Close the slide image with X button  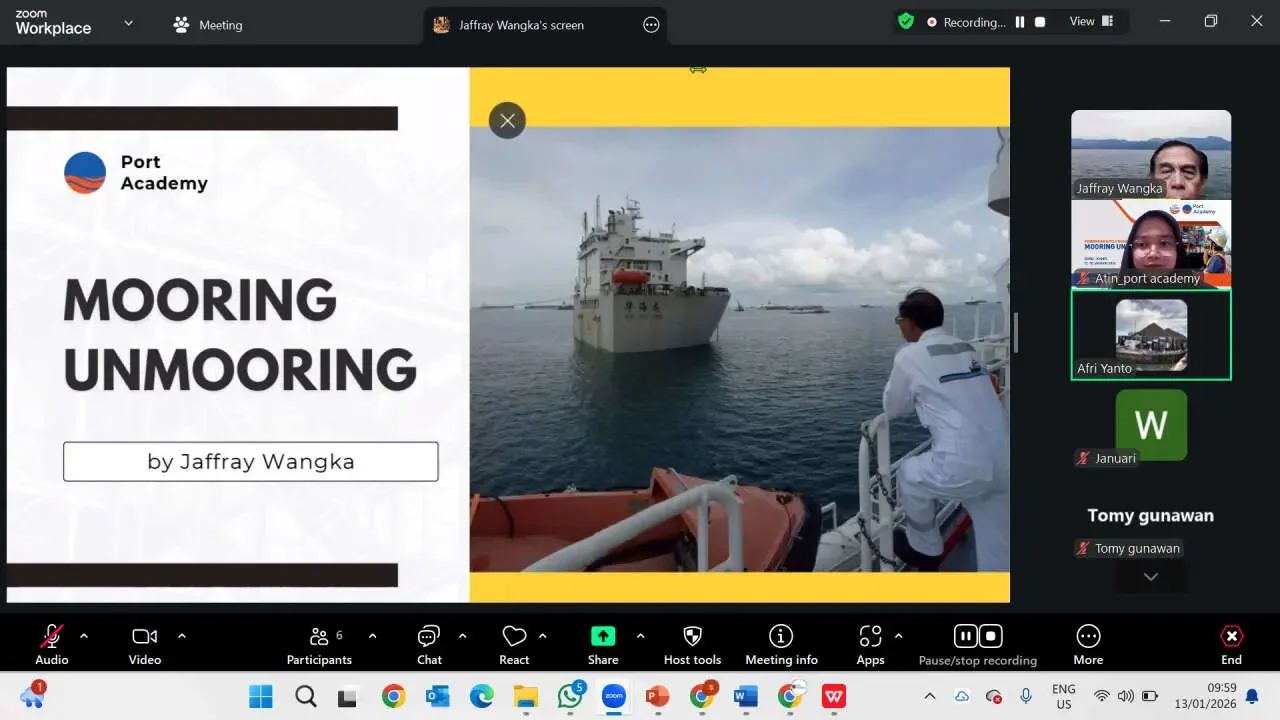507,121
